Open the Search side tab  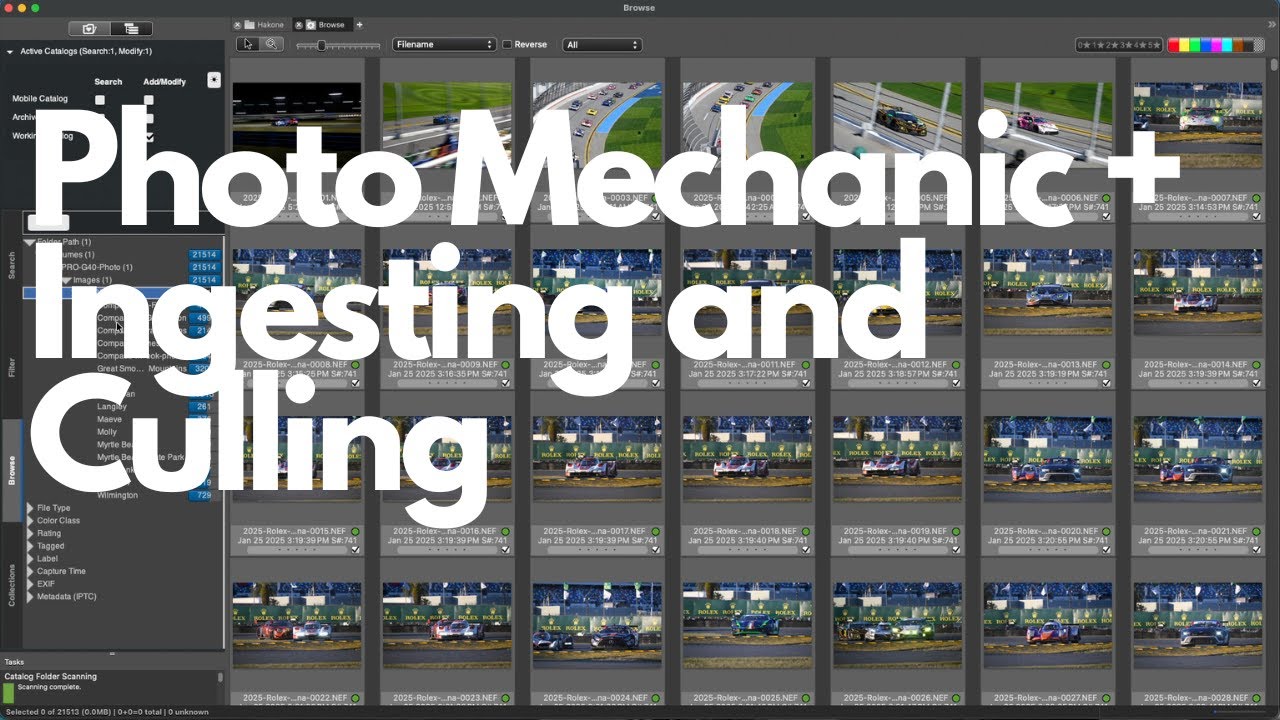click(12, 265)
